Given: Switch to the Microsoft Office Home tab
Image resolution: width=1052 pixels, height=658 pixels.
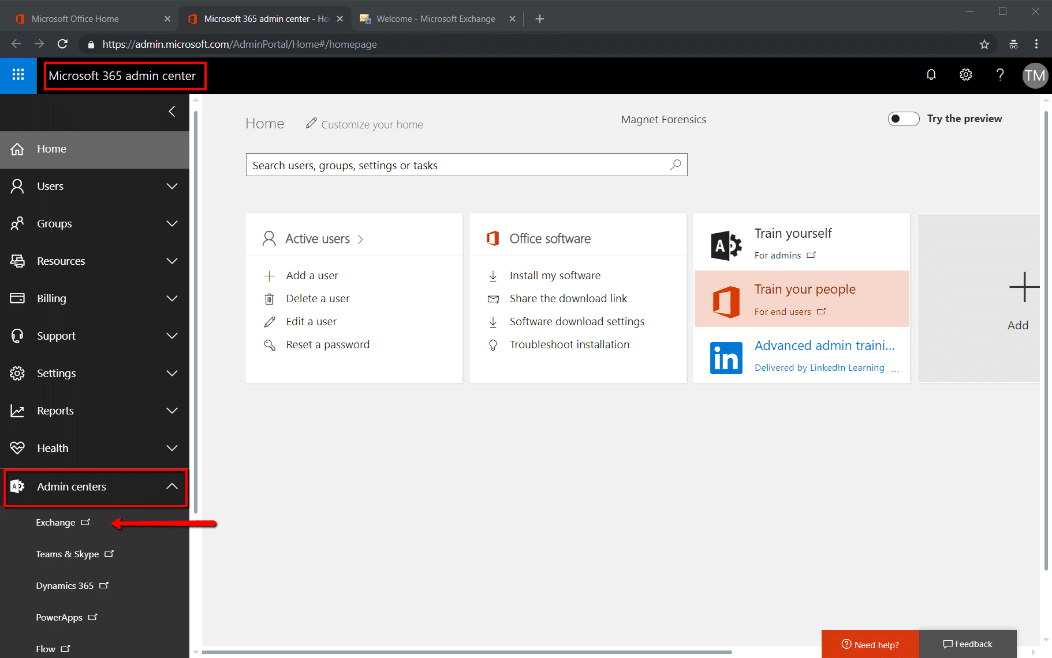Looking at the screenshot, I should (75, 19).
